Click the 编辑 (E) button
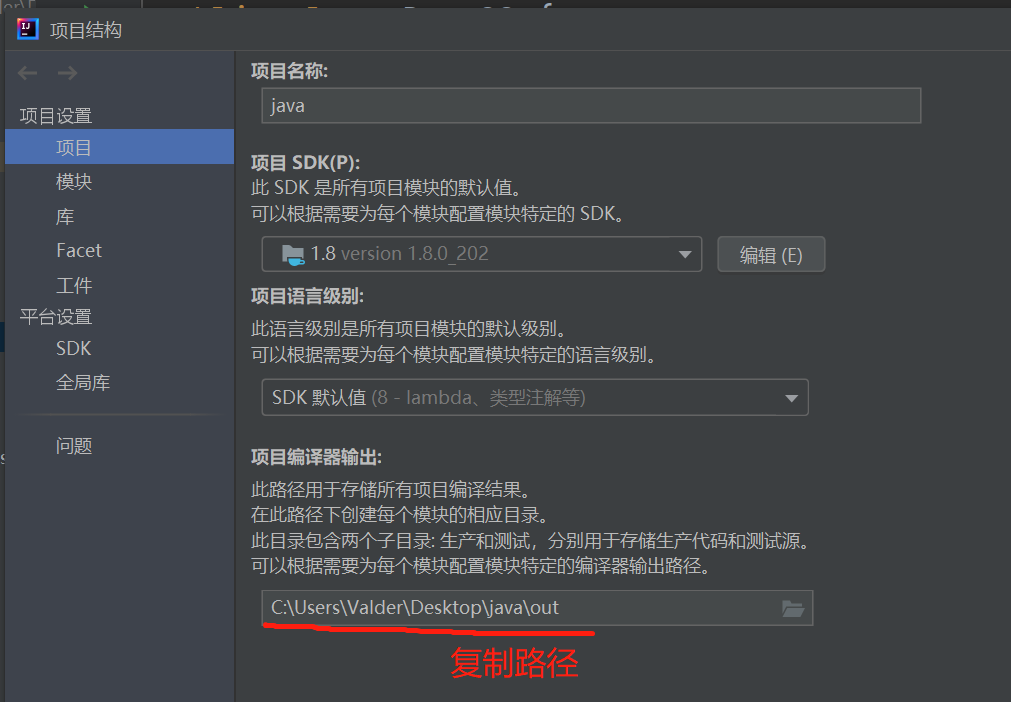This screenshot has width=1011, height=702. 771,255
